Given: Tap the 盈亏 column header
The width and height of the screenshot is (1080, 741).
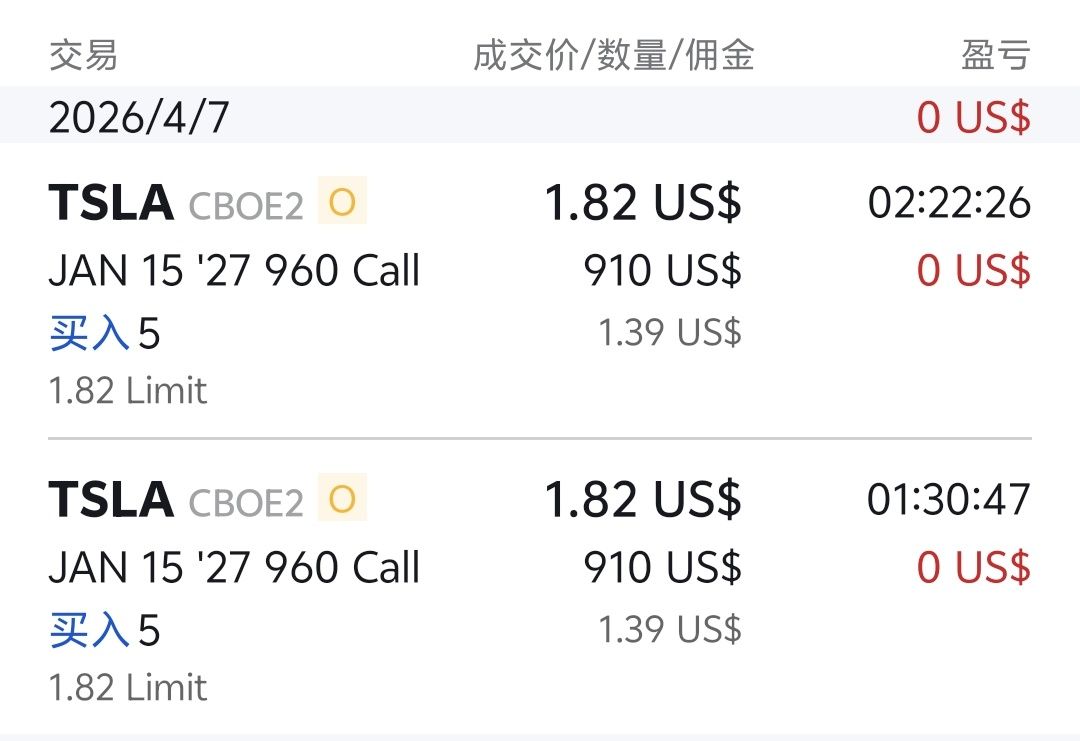Looking at the screenshot, I should click(995, 56).
